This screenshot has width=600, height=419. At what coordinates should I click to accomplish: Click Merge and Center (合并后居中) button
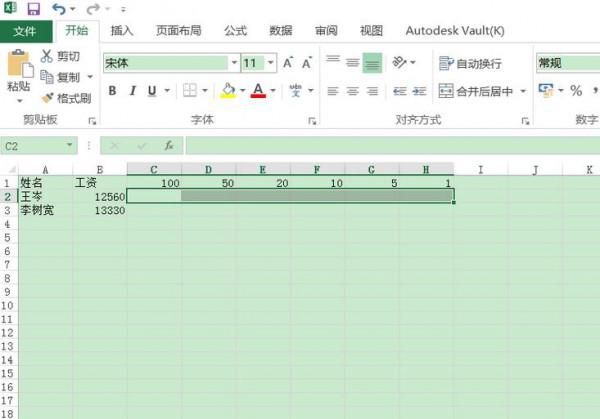(x=476, y=91)
